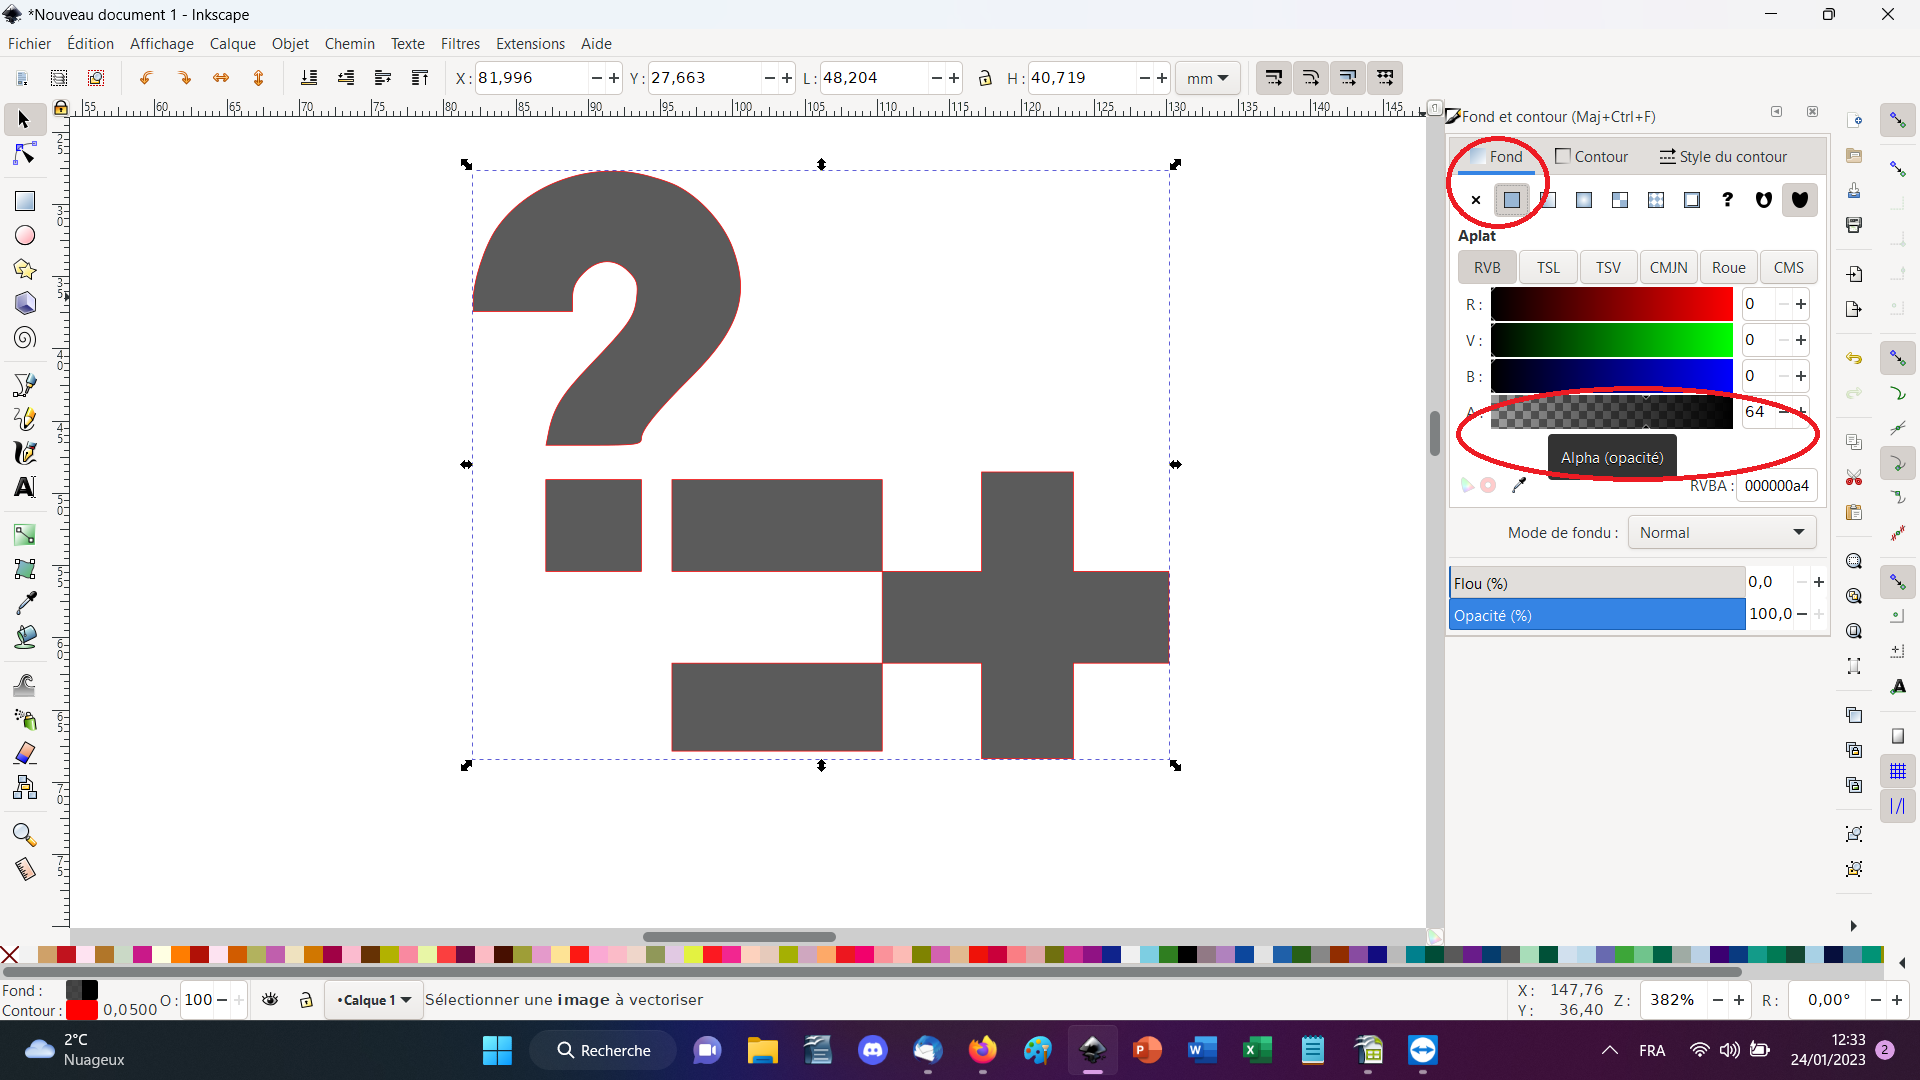Select the Rectangle tool
This screenshot has height=1080, width=1920.
25,201
